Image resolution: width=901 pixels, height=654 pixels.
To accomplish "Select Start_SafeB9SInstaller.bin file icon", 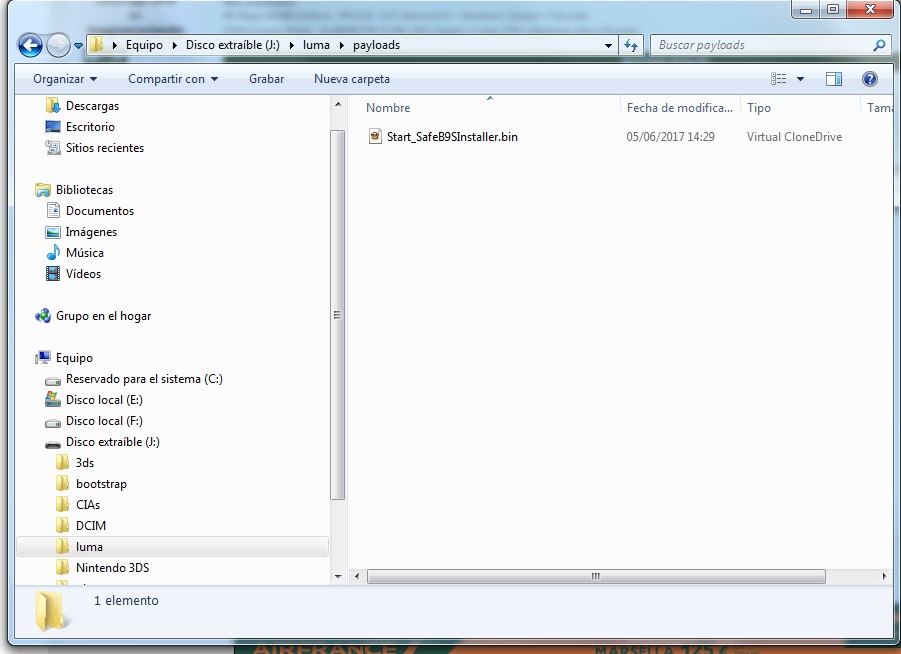I will pyautogui.click(x=375, y=137).
